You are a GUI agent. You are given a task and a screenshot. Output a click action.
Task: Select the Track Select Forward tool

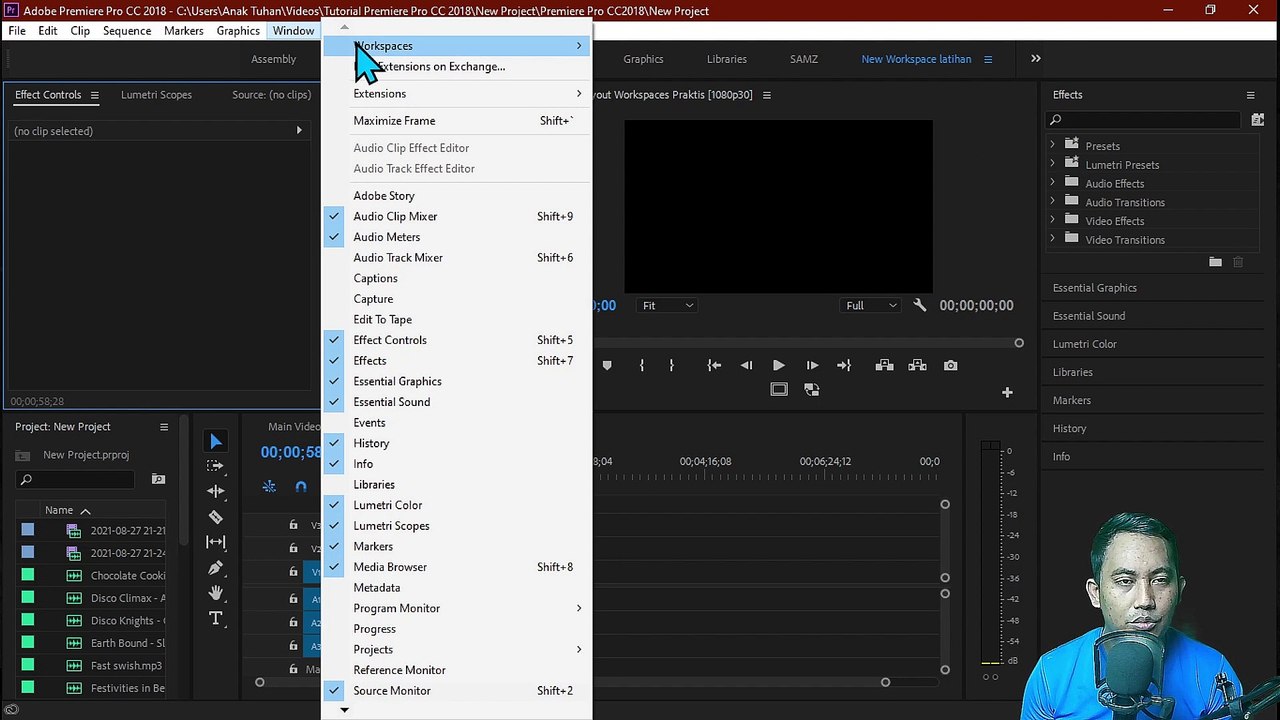215,466
